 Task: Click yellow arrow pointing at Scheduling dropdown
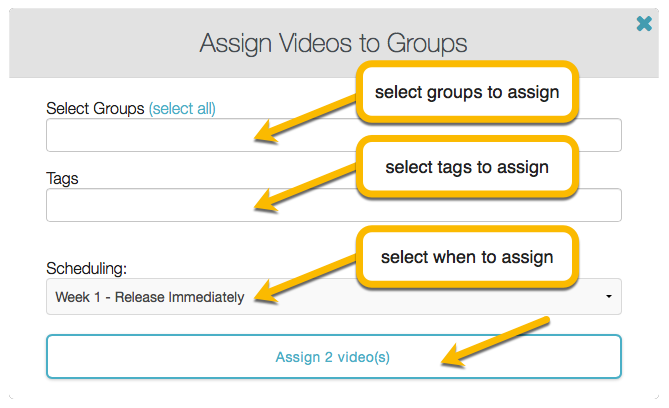point(305,279)
